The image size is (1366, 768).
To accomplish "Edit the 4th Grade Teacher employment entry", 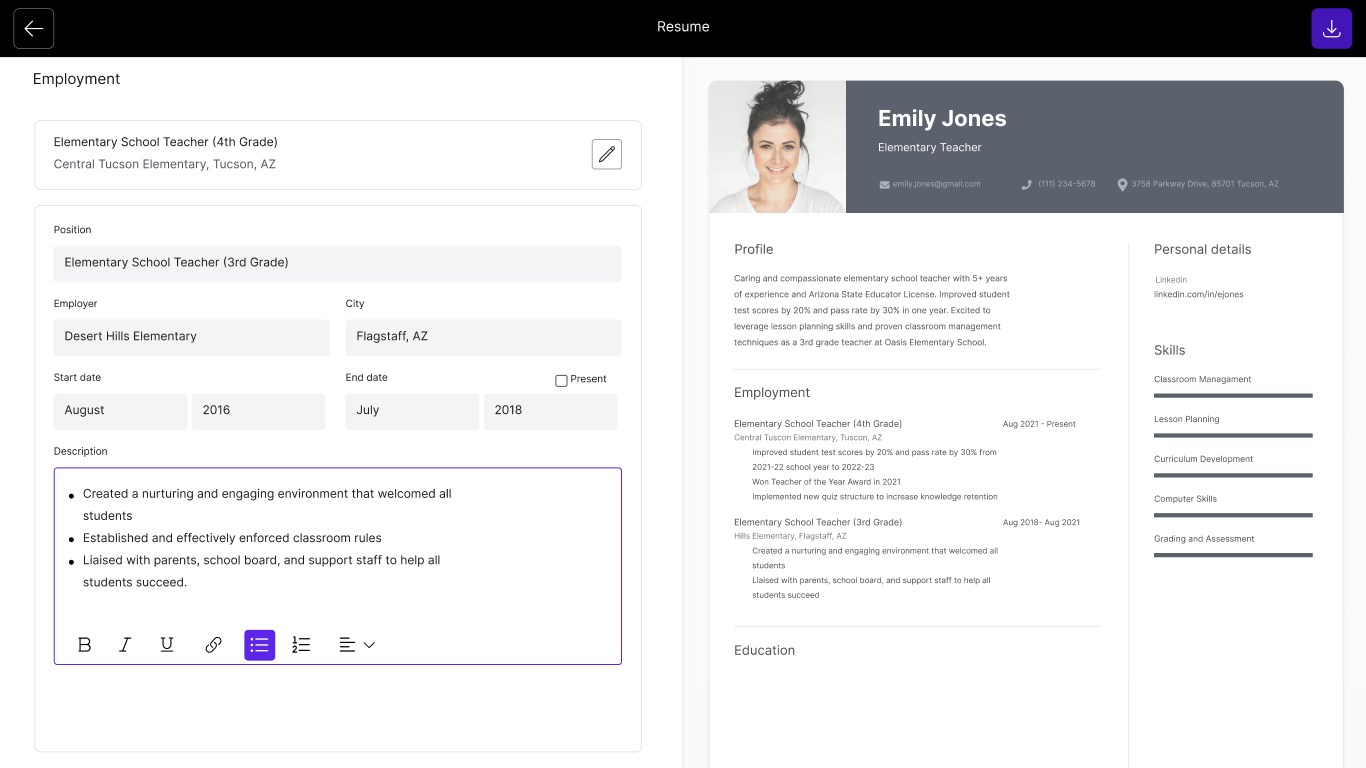I will click(x=606, y=153).
